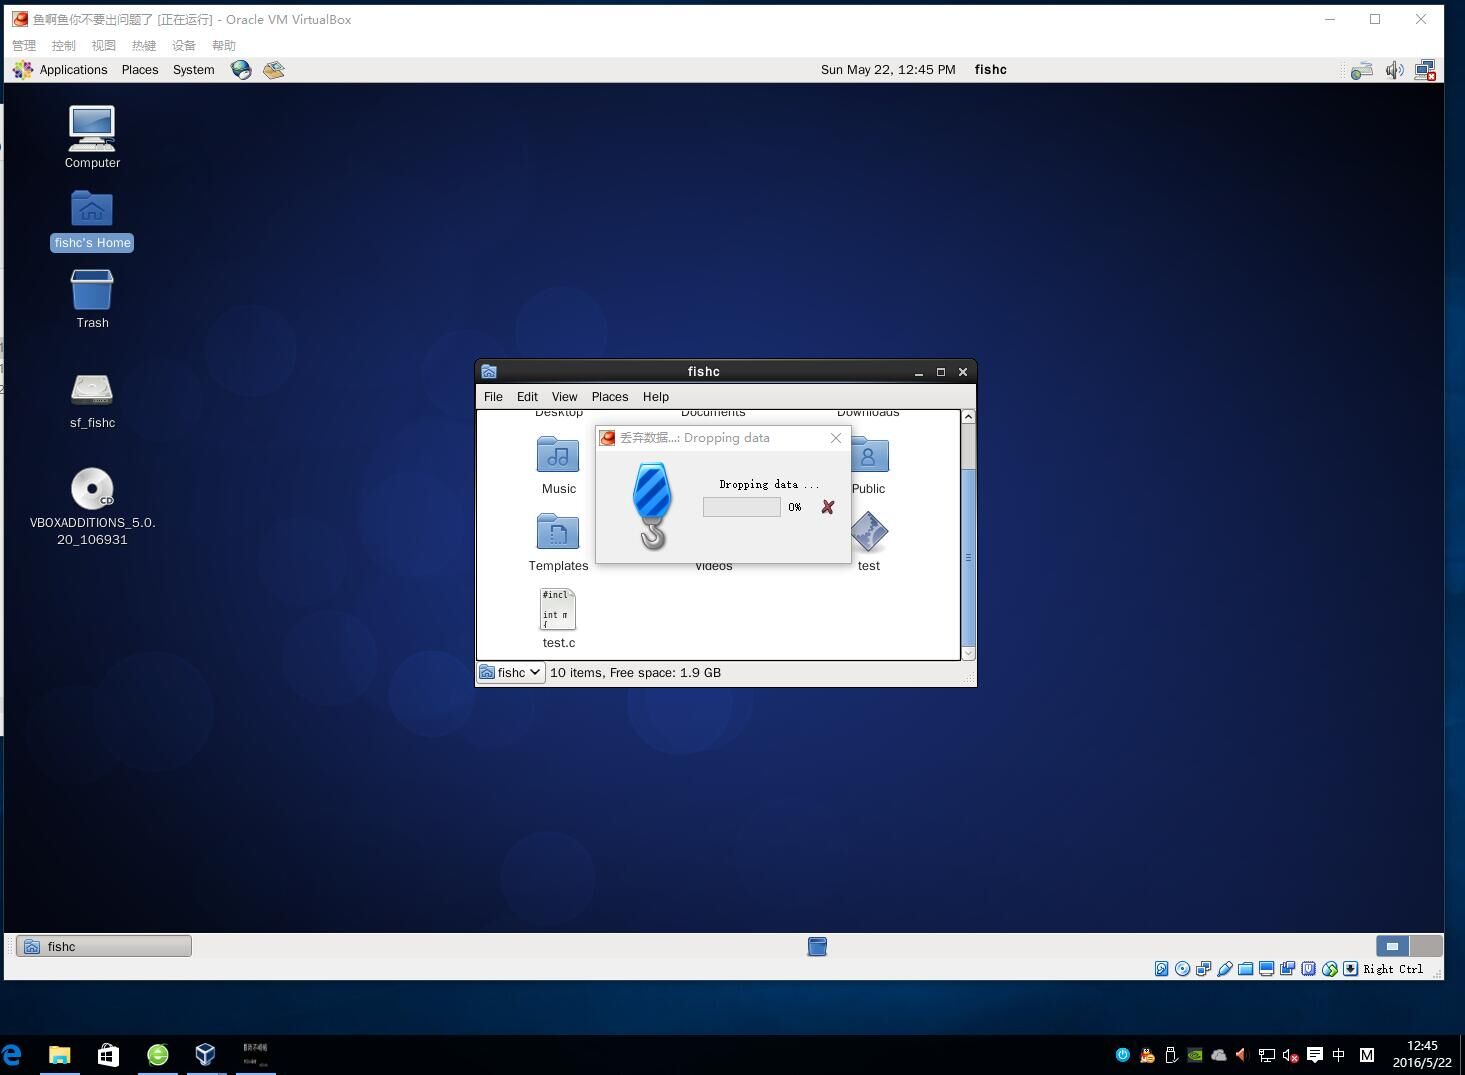Open the Places menu in fishc window
1465x1075 pixels.
coord(610,397)
